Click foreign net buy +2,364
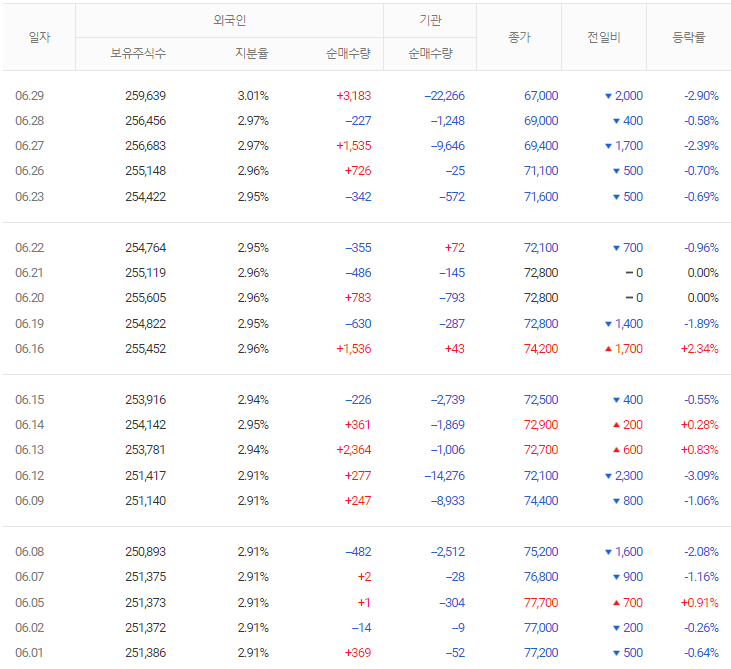Viewport: 731px width, 669px height. click(354, 450)
